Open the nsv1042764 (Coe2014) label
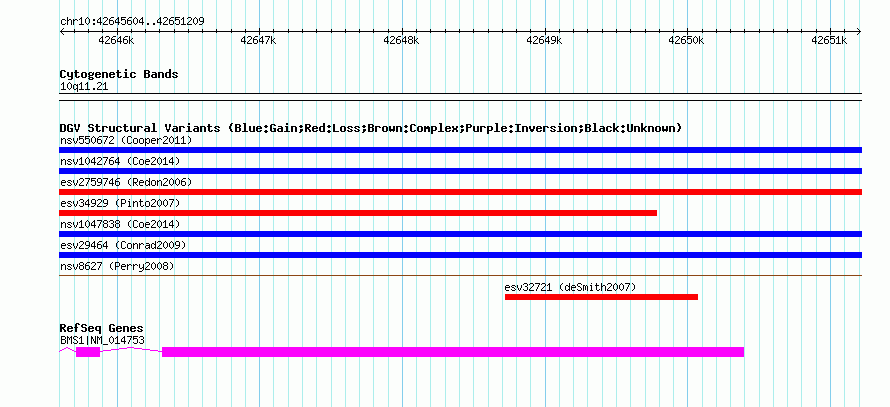The image size is (890, 407). point(120,161)
